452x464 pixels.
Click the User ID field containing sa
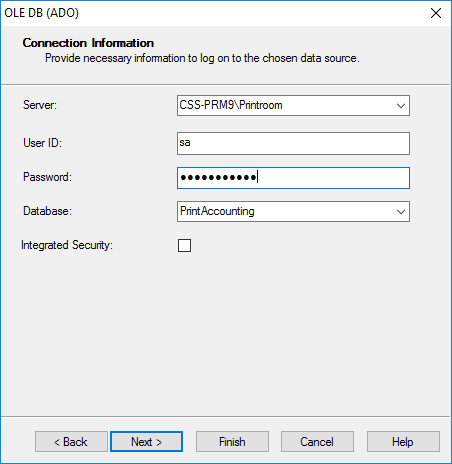(x=293, y=143)
